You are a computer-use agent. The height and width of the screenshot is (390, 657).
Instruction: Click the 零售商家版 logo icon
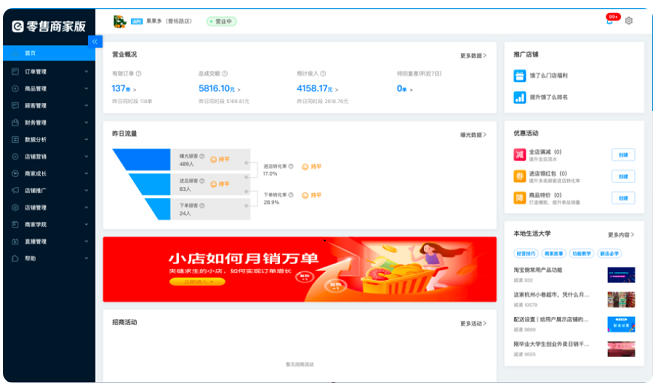pos(17,26)
